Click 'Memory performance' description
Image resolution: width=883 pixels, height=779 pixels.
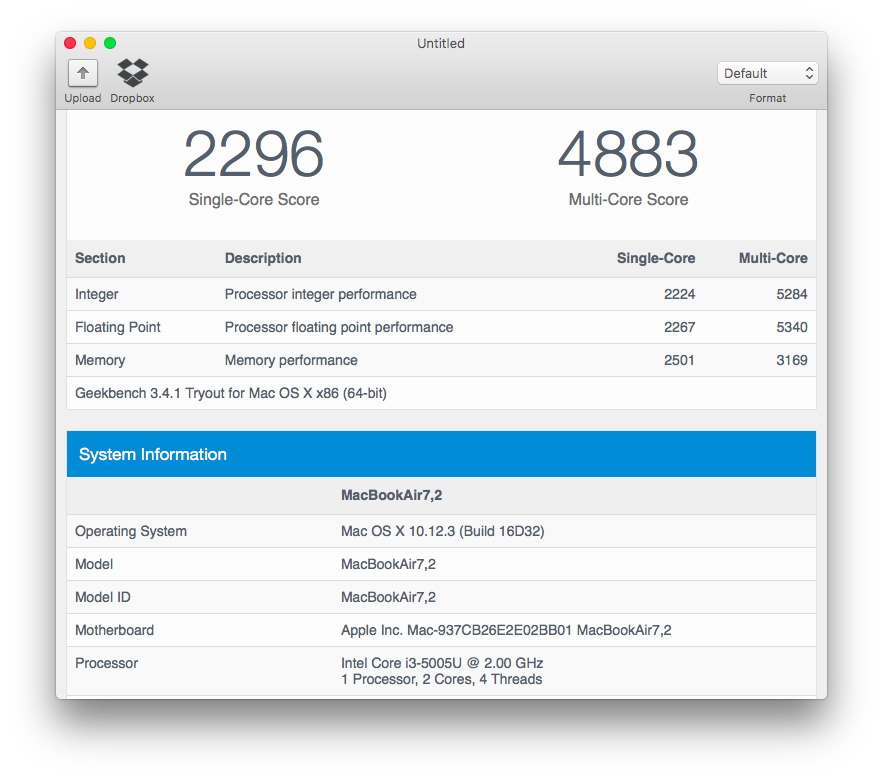(291, 360)
